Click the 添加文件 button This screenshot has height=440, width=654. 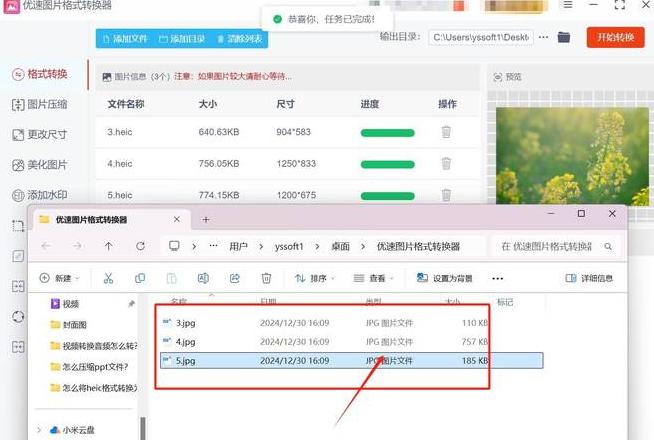coord(125,39)
